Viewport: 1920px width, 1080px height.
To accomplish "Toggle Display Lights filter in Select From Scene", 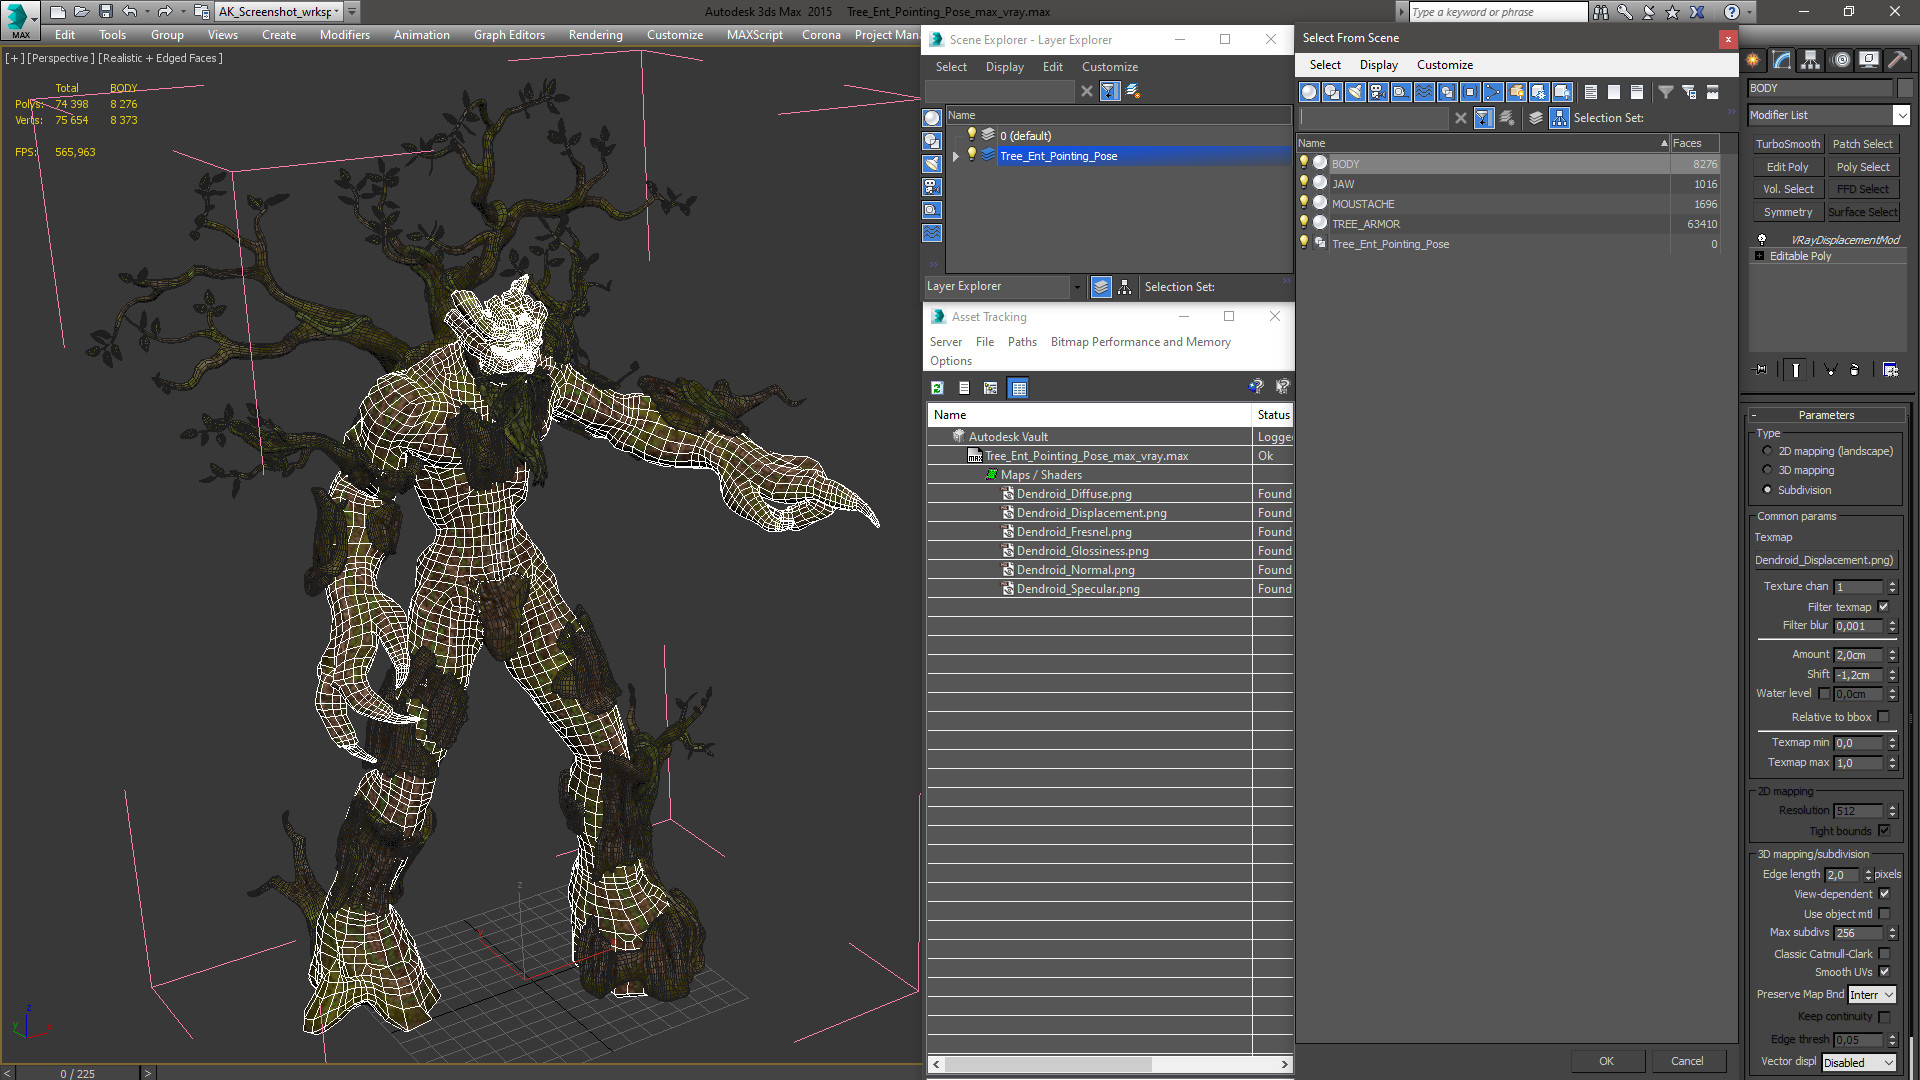I will pos(1355,92).
